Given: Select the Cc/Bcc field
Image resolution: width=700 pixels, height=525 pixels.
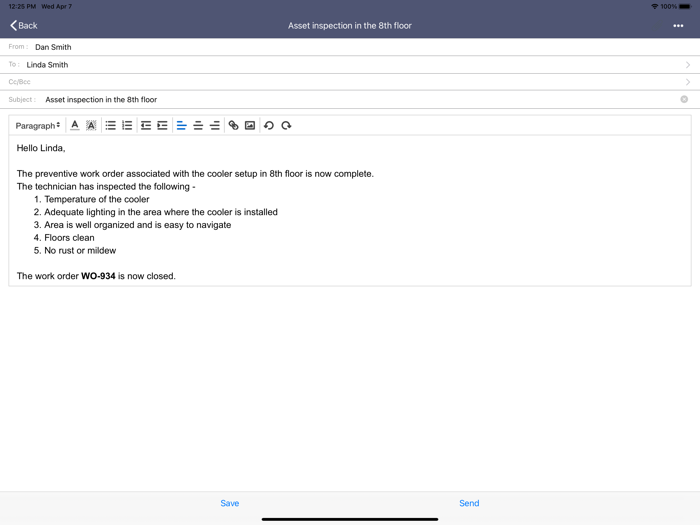Looking at the screenshot, I should pos(350,82).
